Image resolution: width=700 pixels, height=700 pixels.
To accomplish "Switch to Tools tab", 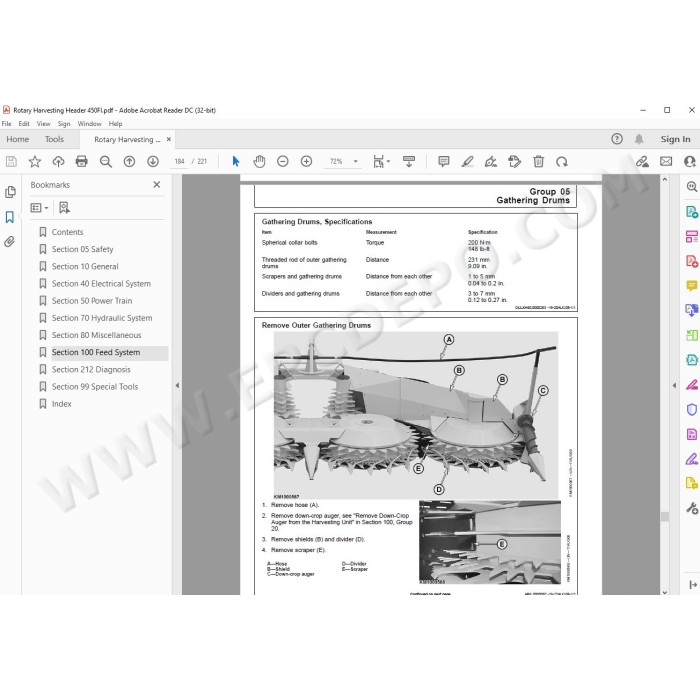I will pos(54,139).
